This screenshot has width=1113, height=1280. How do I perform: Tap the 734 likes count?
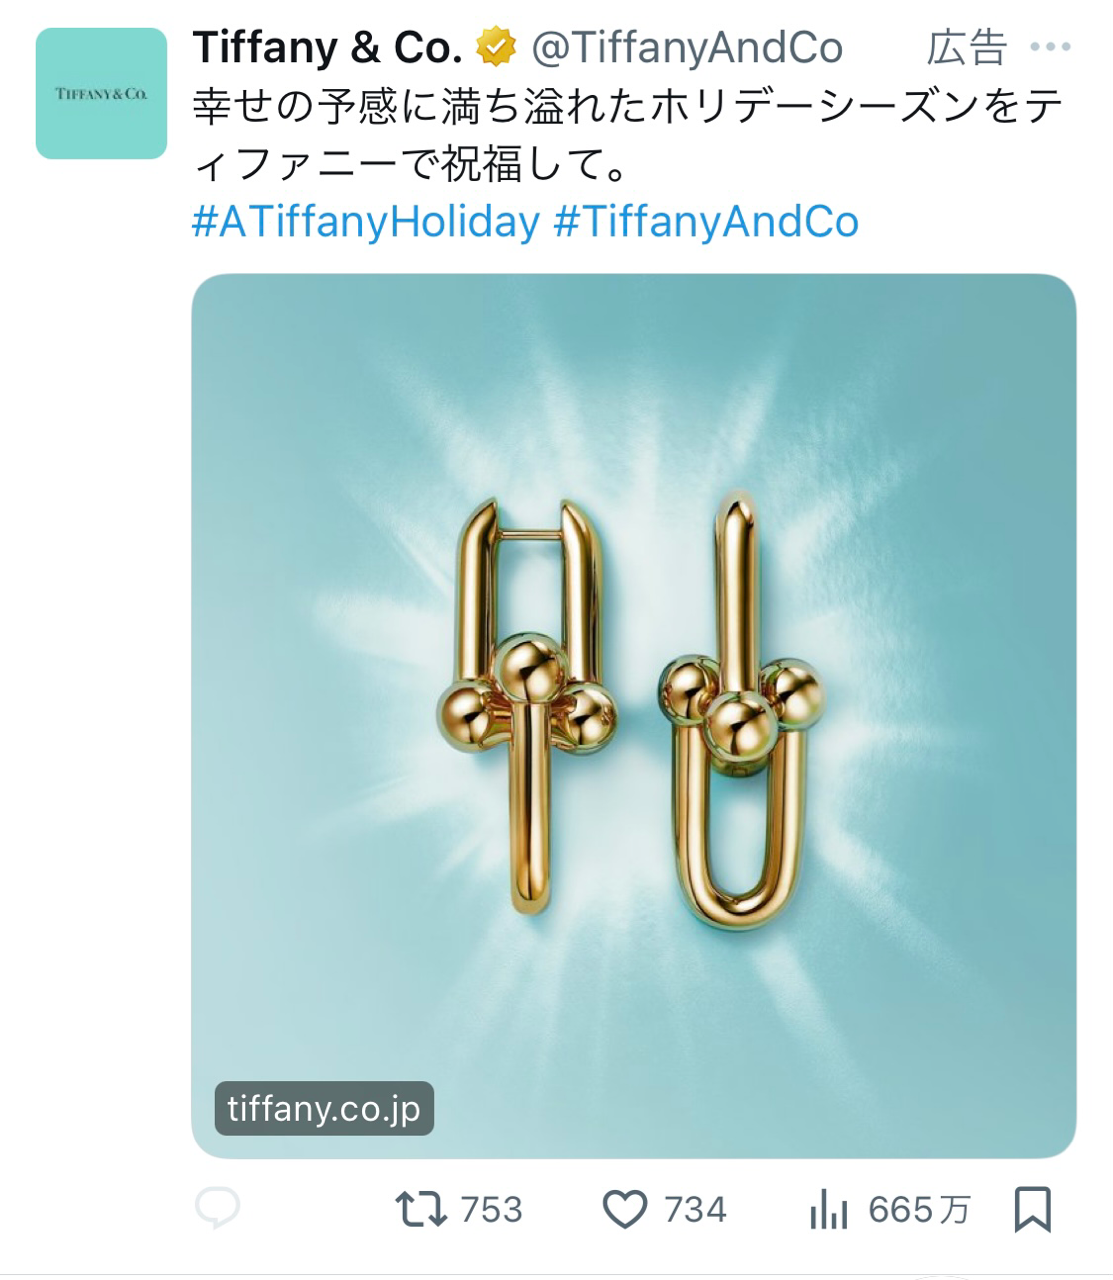[x=695, y=1210]
